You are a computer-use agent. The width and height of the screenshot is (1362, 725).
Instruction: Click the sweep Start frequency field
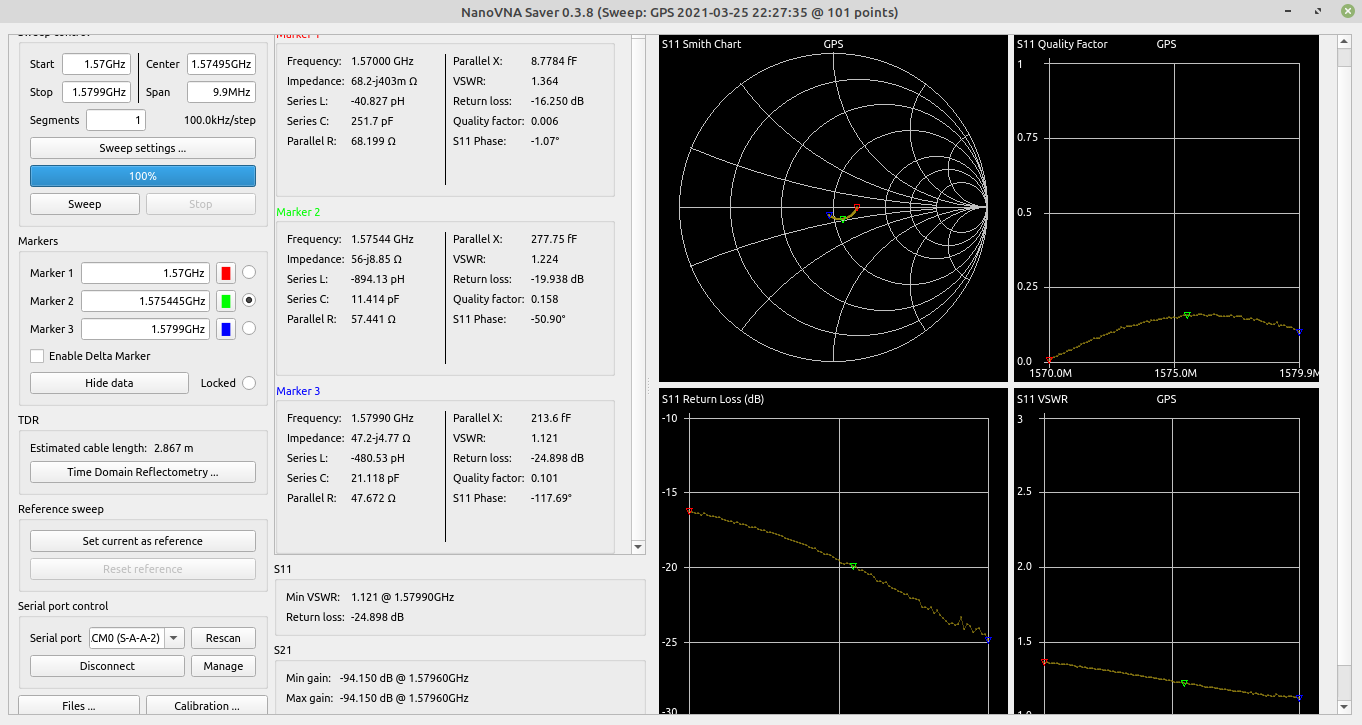96,64
